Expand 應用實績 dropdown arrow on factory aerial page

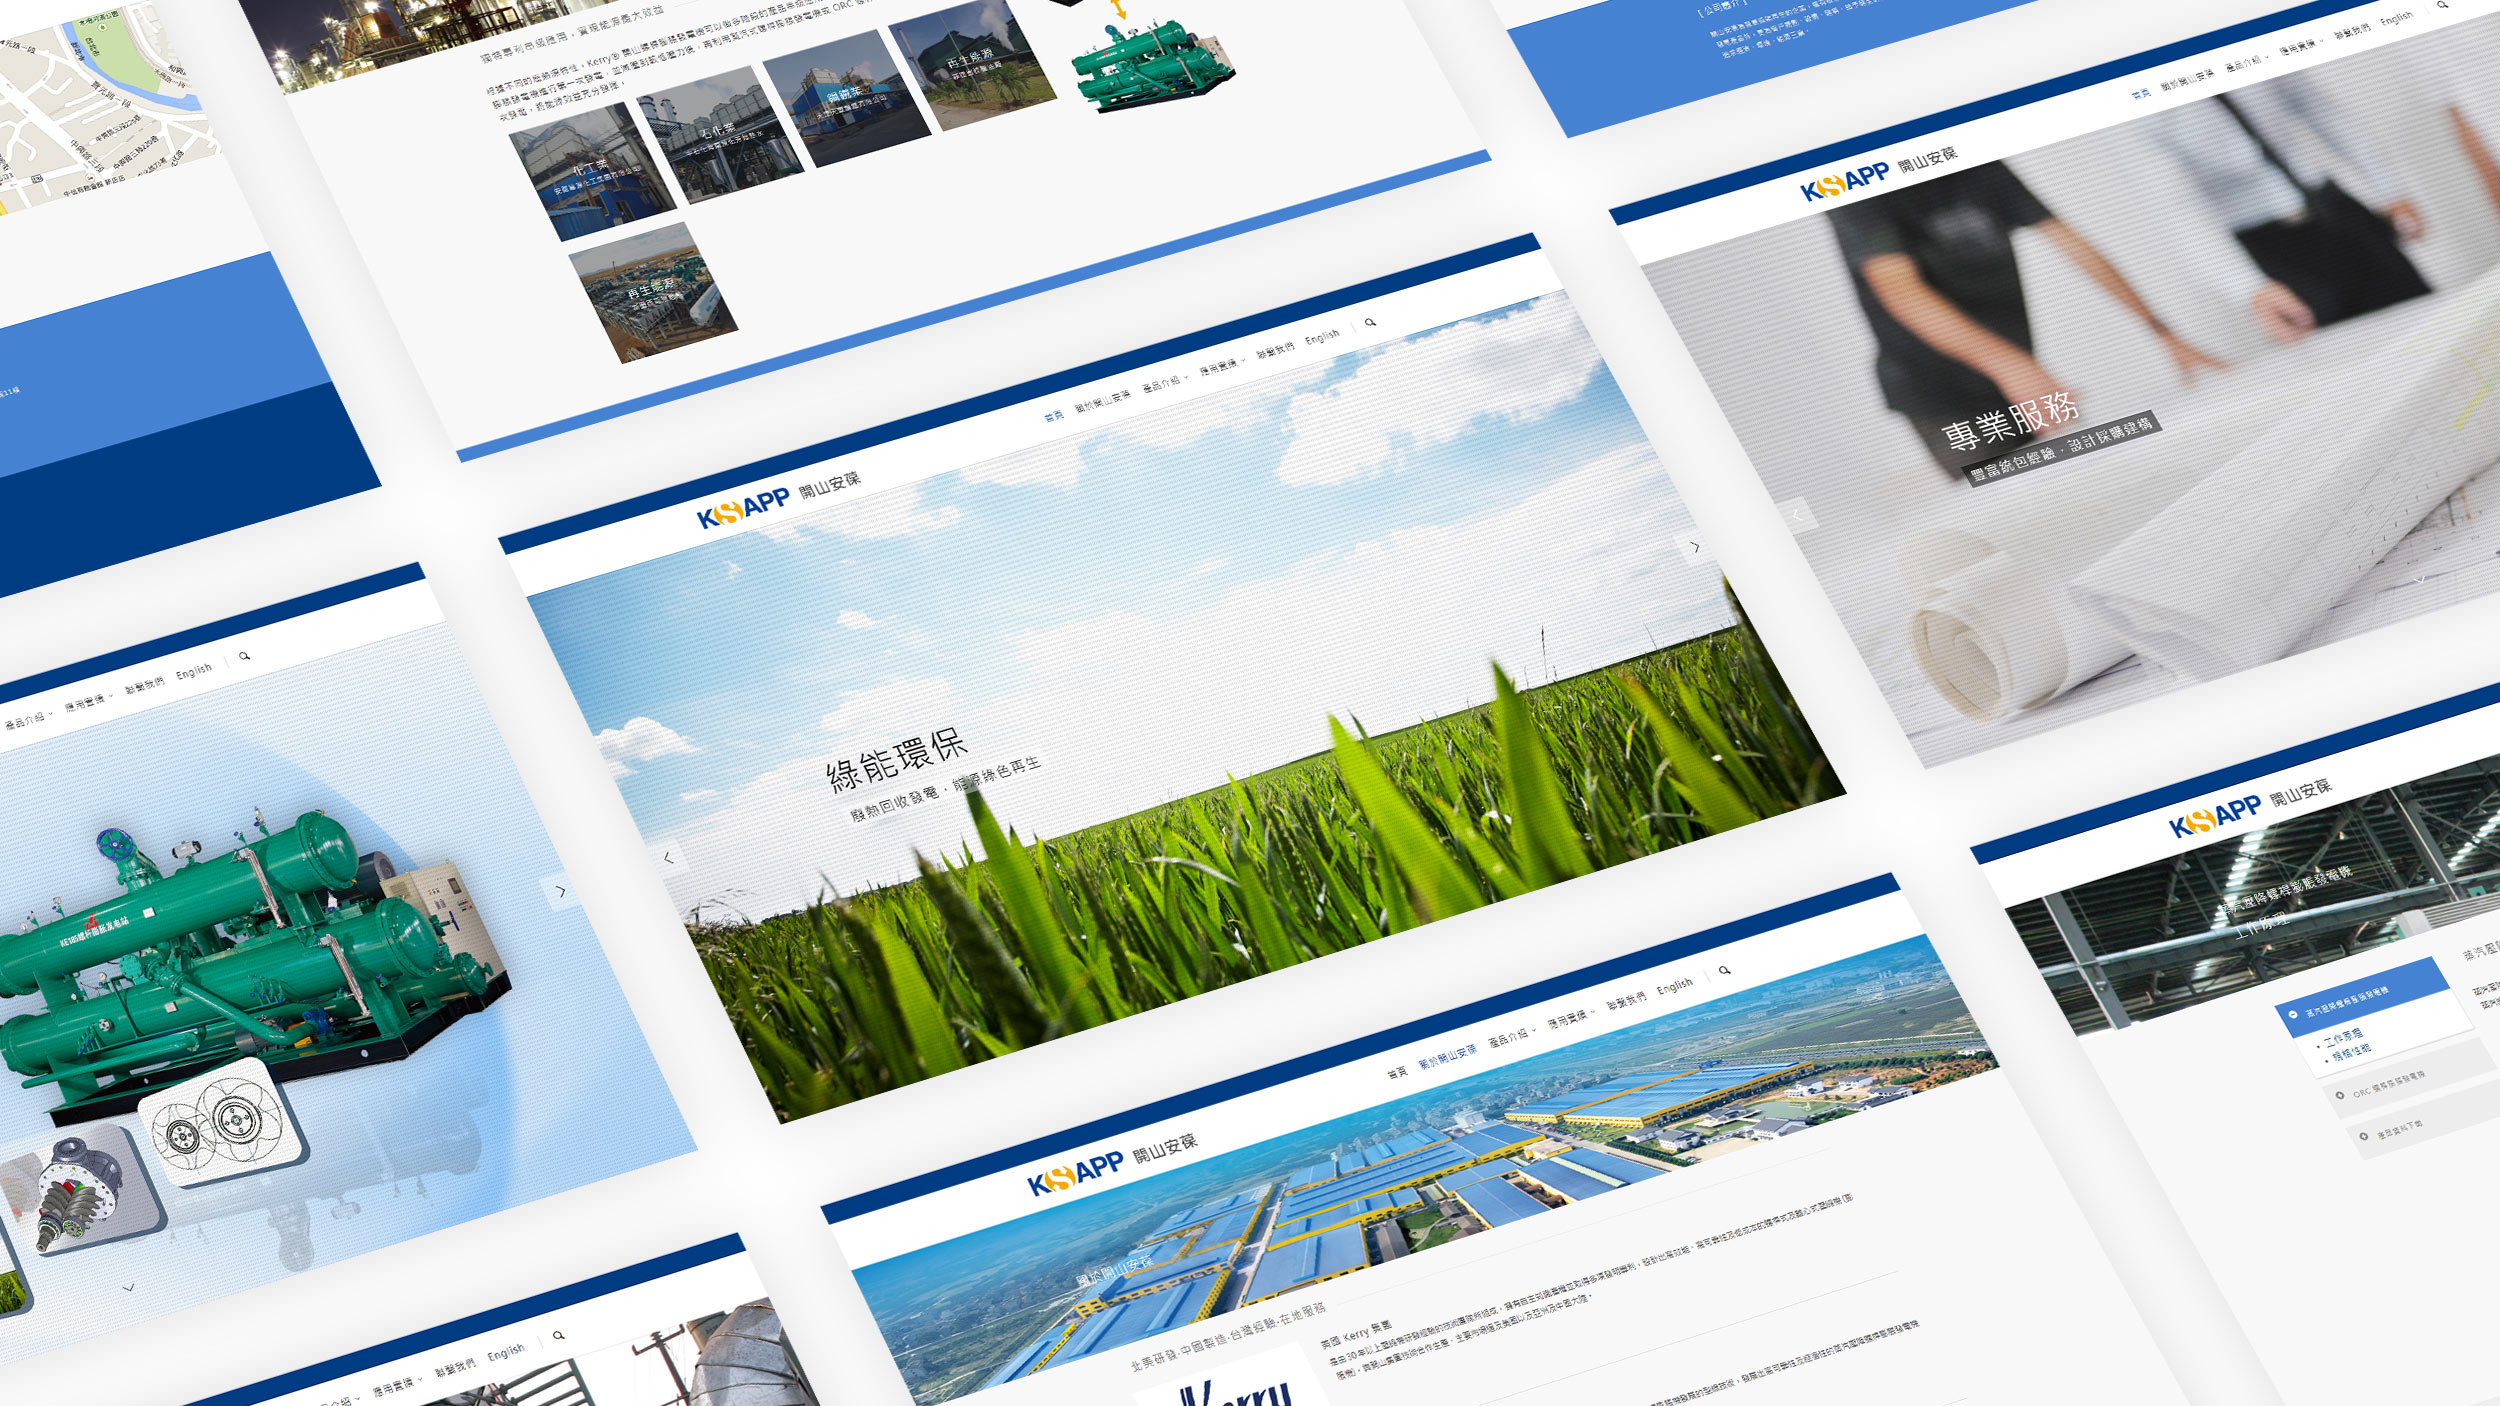coord(1592,1012)
